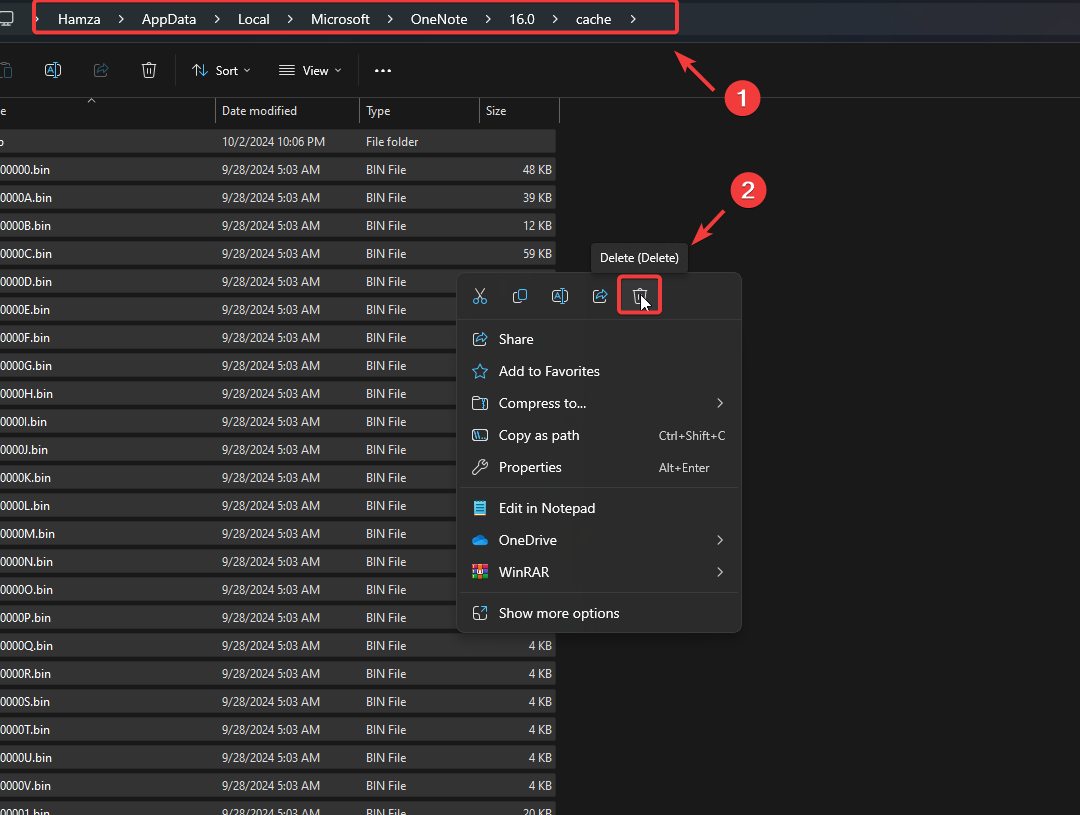Open Properties from context menu

[x=598, y=467]
